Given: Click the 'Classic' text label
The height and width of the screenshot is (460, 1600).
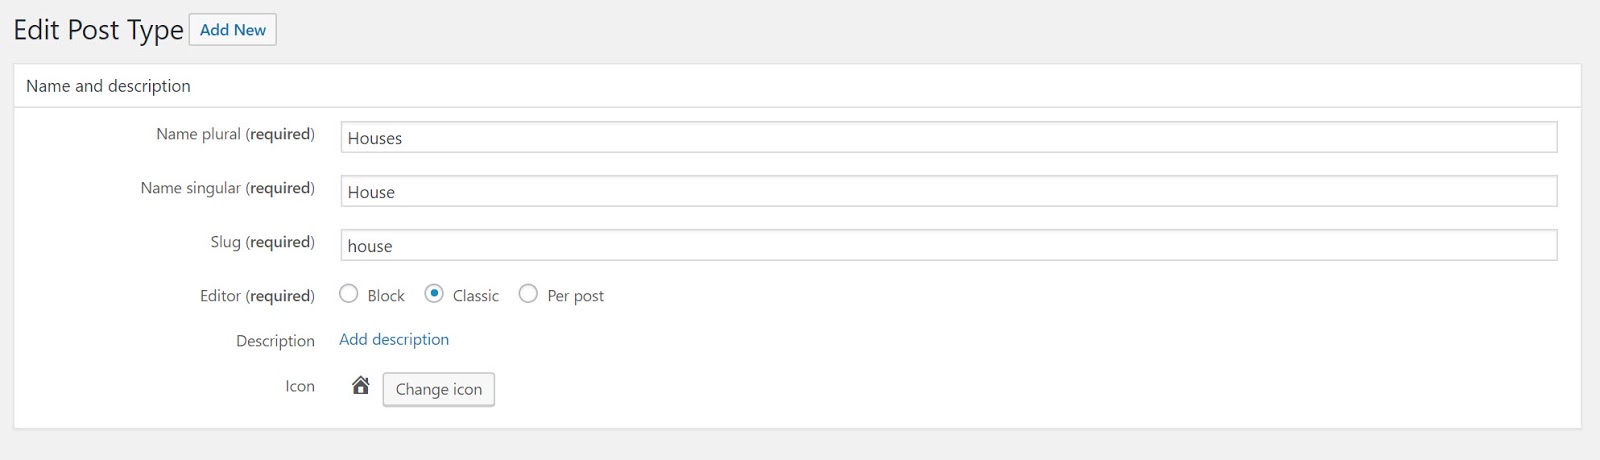Looking at the screenshot, I should pyautogui.click(x=475, y=296).
